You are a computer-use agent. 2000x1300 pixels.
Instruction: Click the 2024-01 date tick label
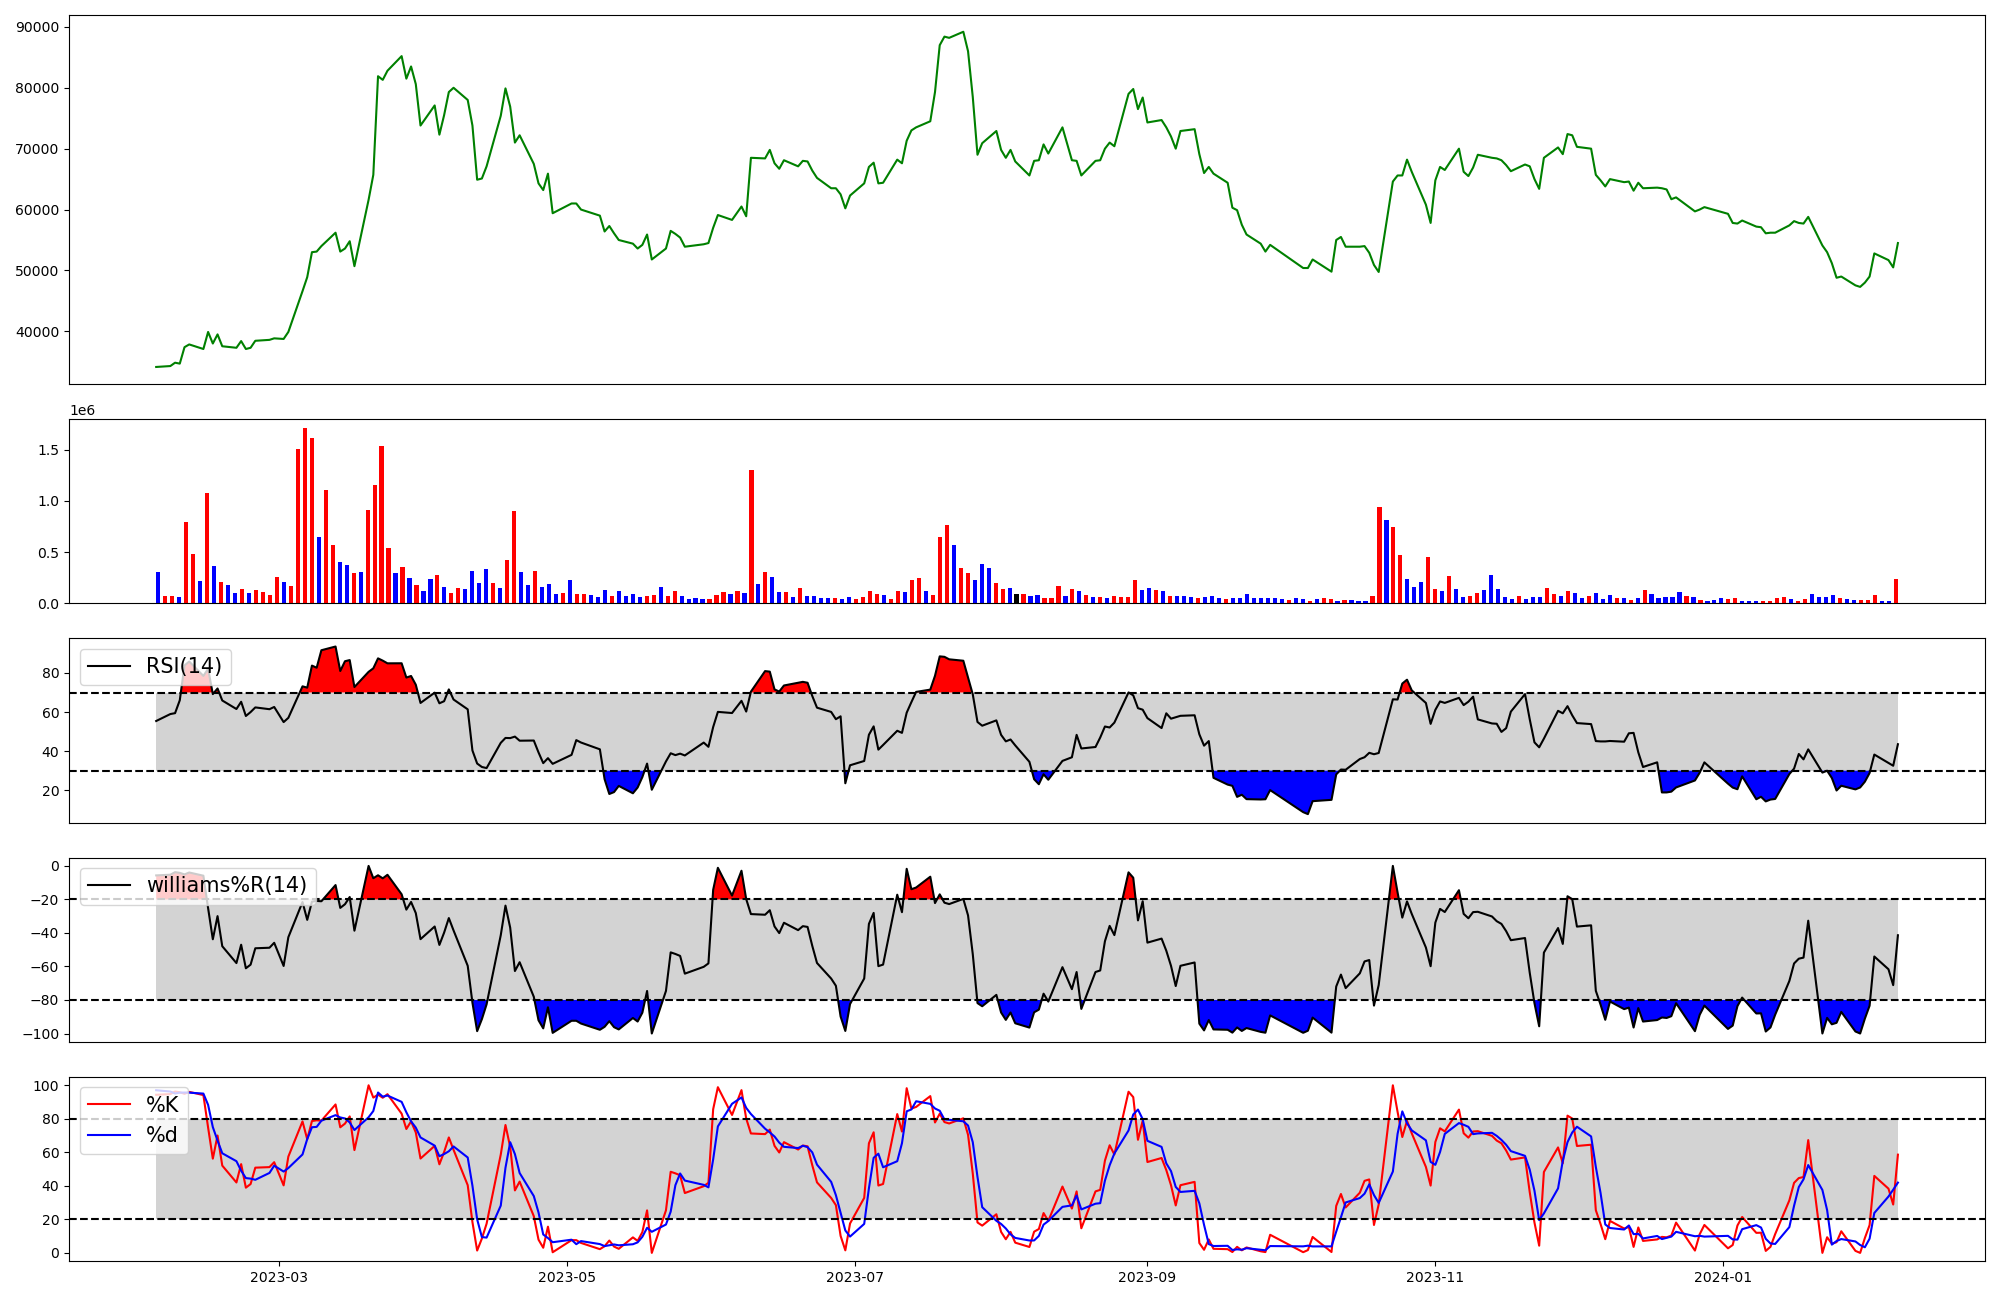(1724, 1277)
